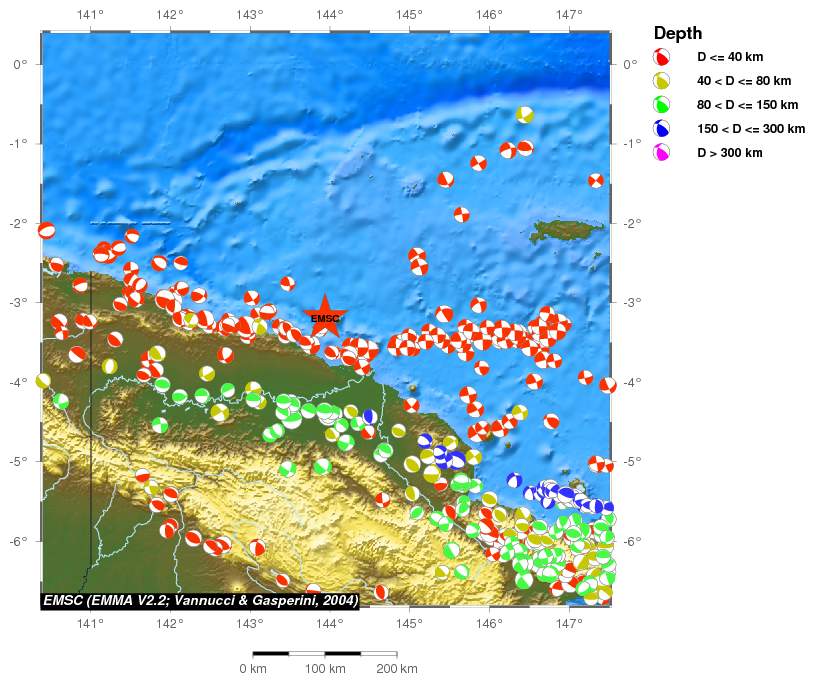Click the yellow 40–80 km legend symbol
Screen dimensions: 815x683
tap(661, 81)
